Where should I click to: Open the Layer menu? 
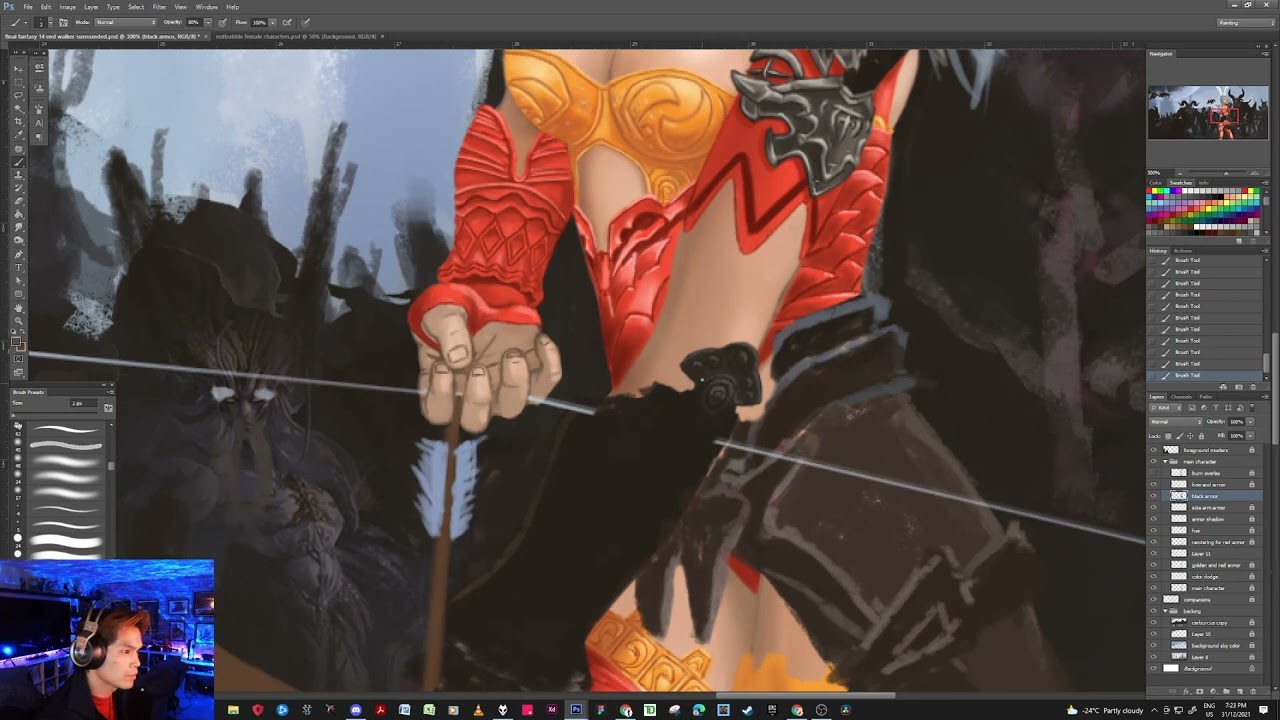click(x=91, y=7)
